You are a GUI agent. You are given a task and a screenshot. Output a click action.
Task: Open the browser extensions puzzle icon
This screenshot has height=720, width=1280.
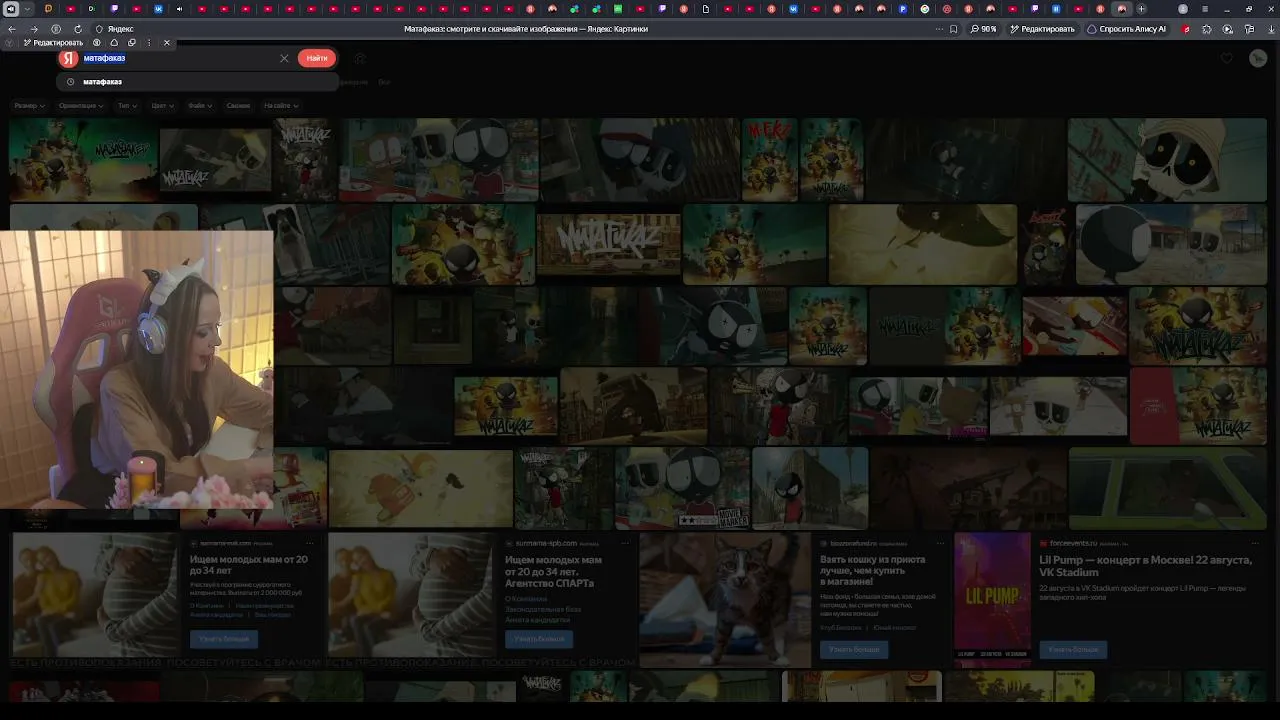point(1207,29)
